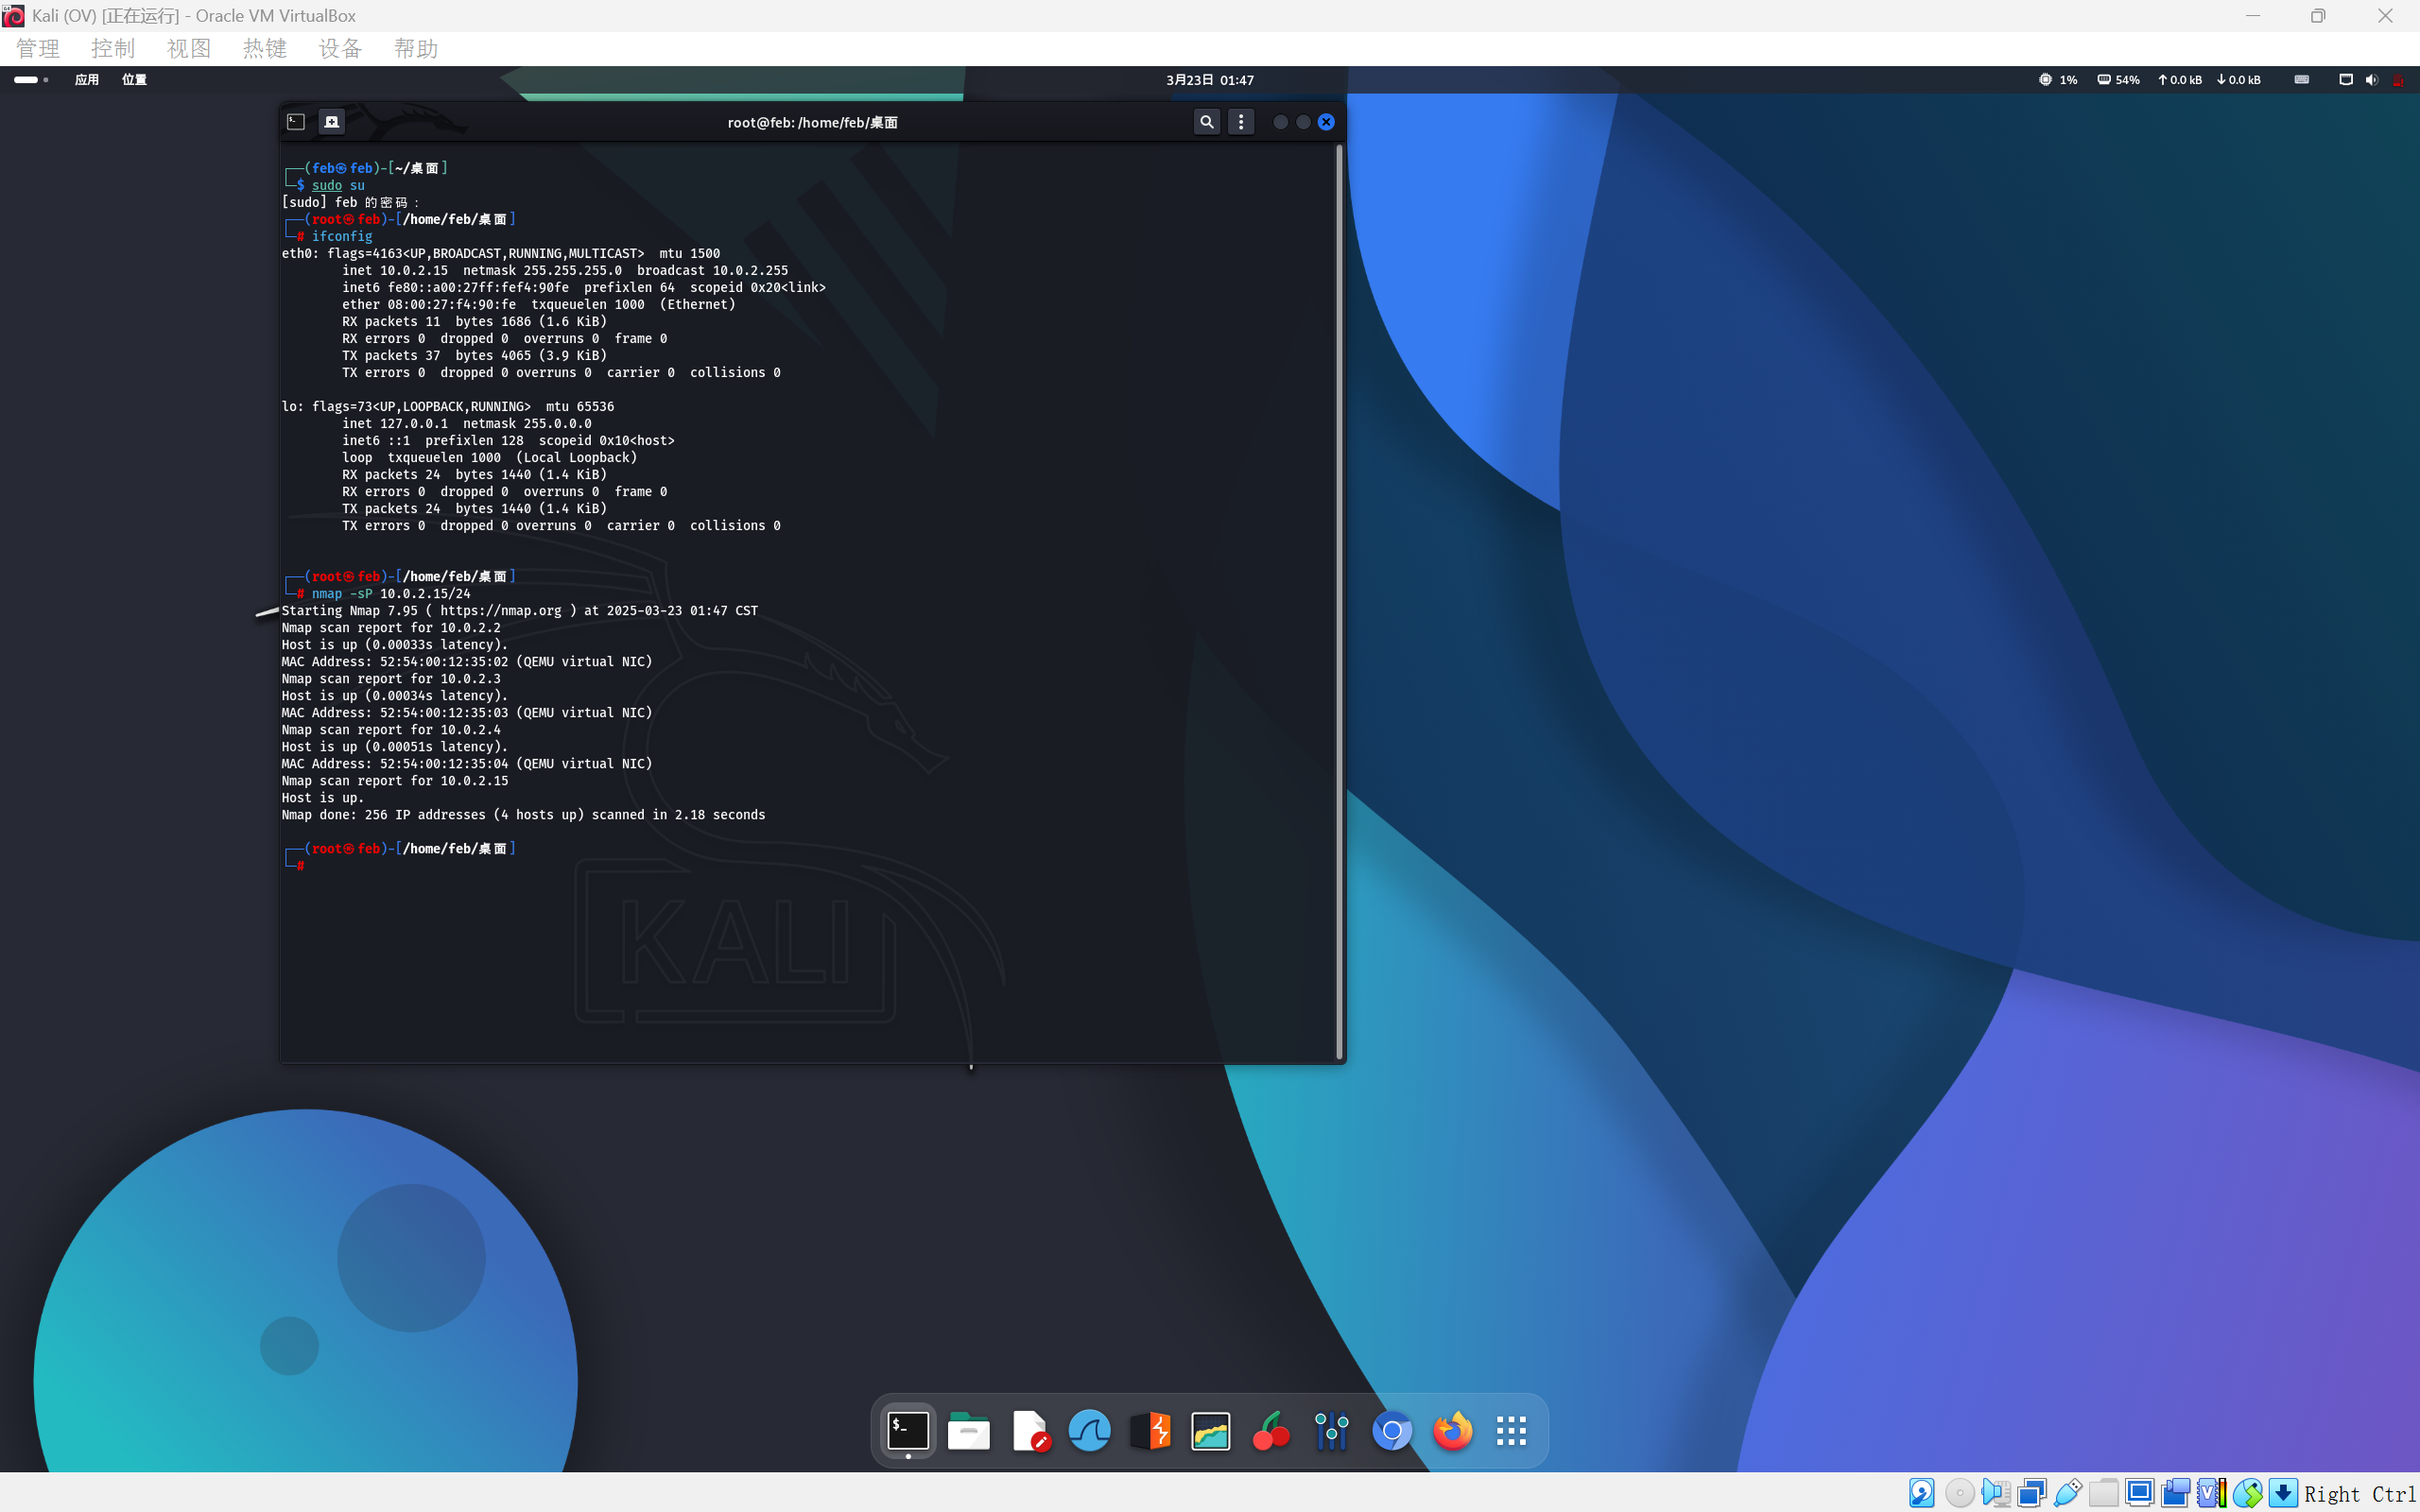Open the file manager in dock
Image resolution: width=2420 pixels, height=1512 pixels.
[x=968, y=1431]
